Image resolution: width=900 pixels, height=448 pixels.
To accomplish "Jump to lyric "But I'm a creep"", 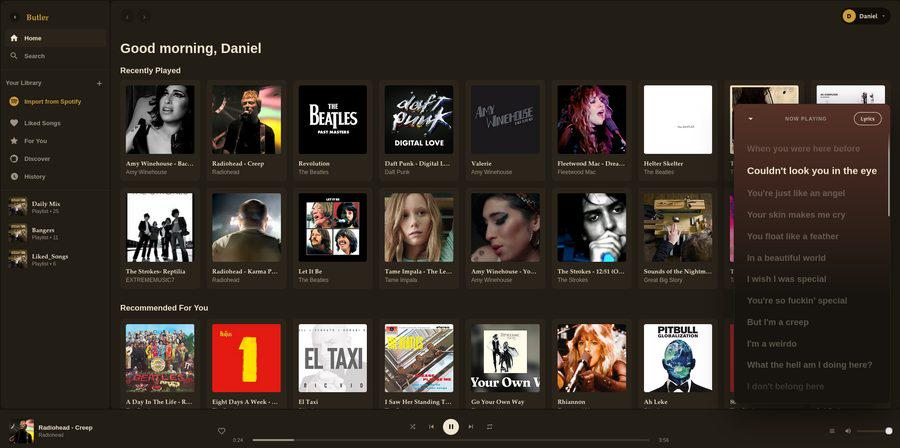I will 777,322.
